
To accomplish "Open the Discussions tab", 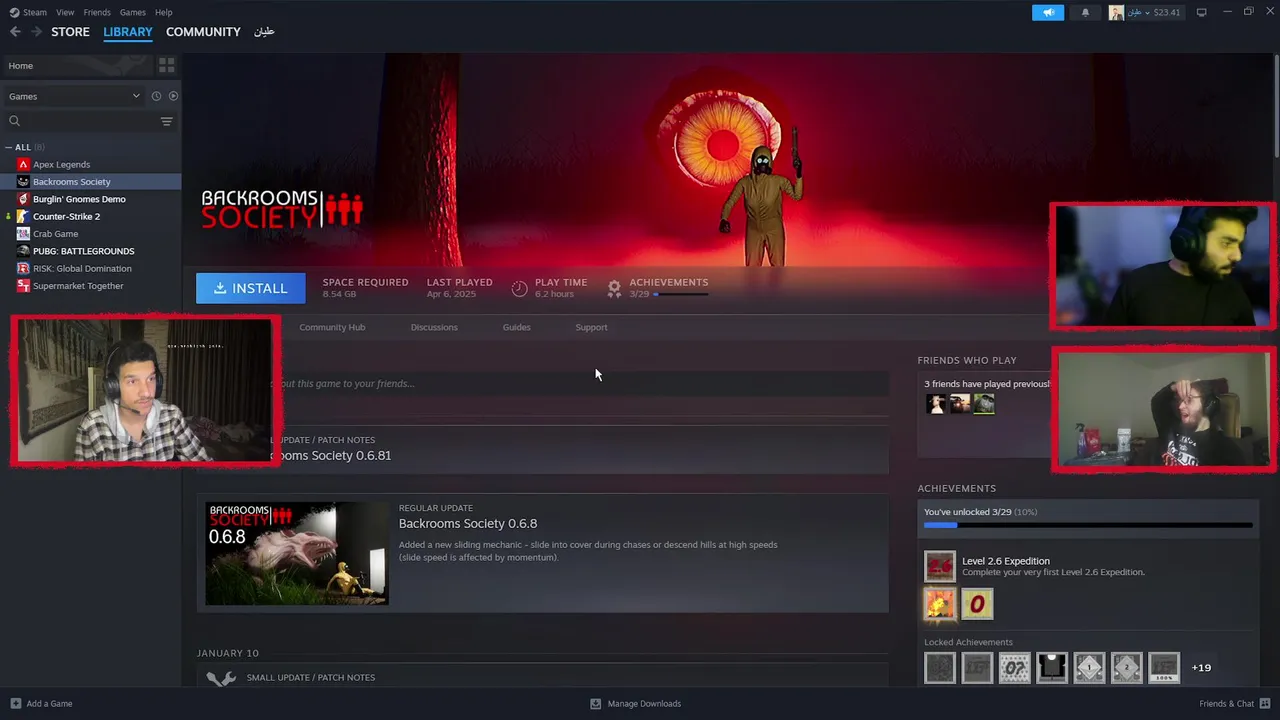I will pos(434,327).
